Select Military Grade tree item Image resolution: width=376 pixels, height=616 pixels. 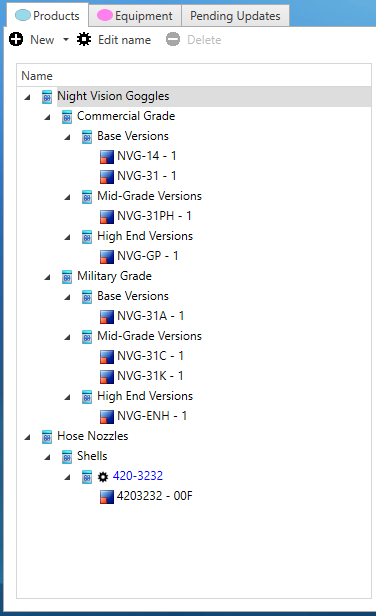tap(114, 276)
